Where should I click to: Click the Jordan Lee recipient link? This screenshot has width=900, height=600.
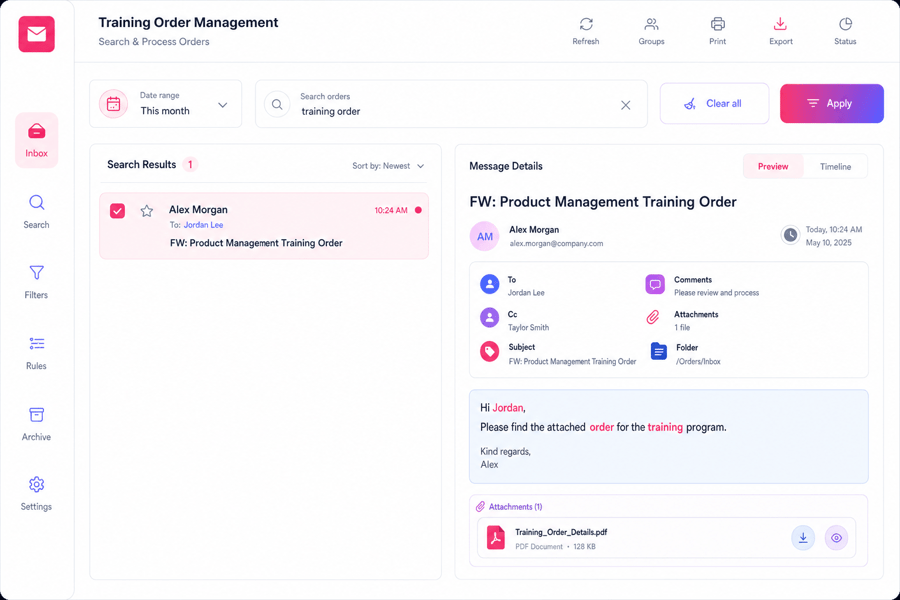(x=203, y=225)
